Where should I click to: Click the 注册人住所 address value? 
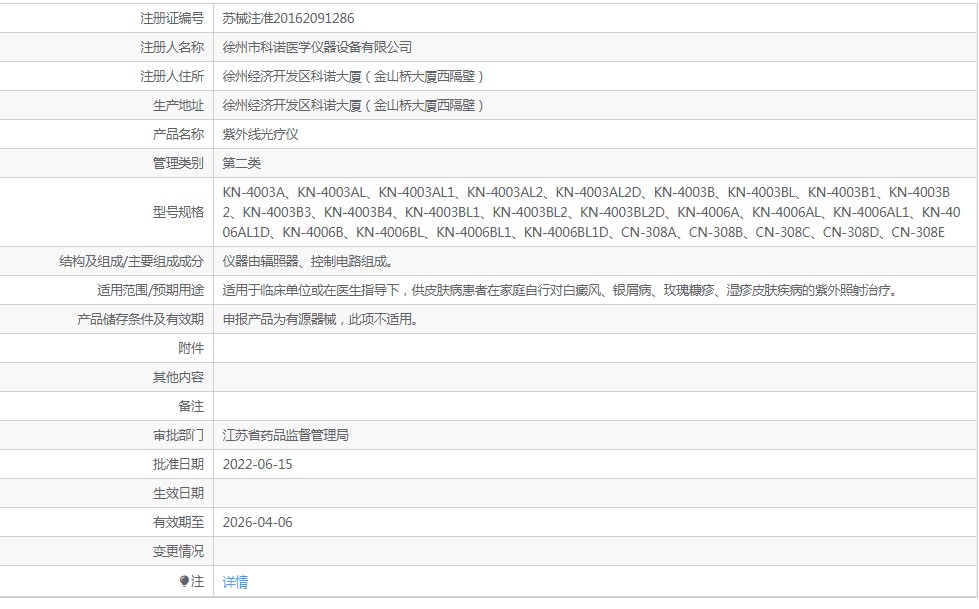tap(353, 77)
